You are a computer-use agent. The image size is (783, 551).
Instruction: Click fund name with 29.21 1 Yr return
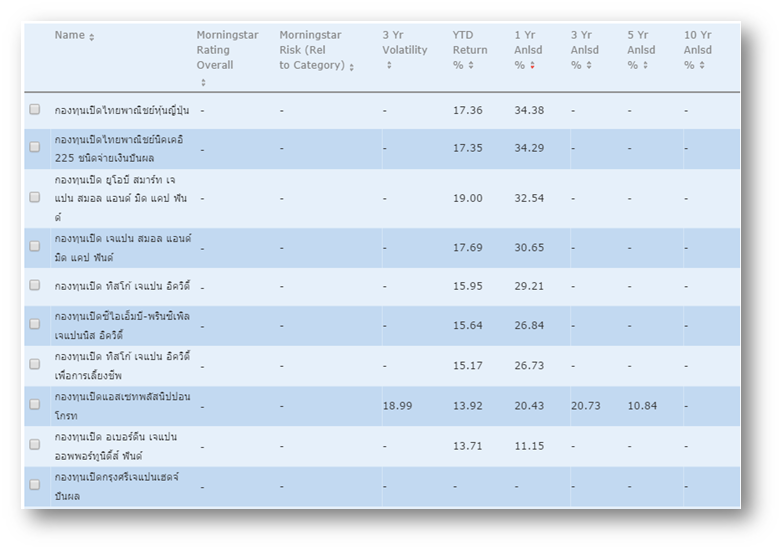click(122, 286)
